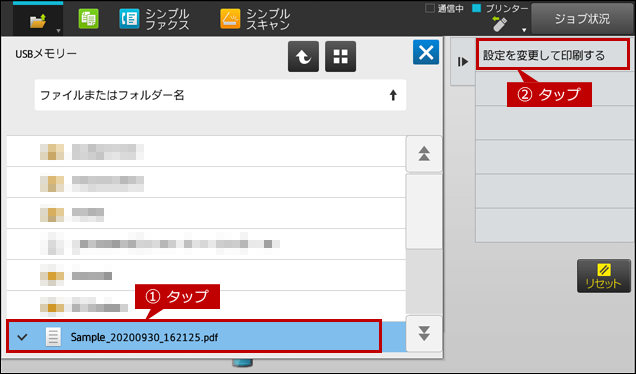Viewport: 636px width, 374px height.
Task: Expand dropdown arrow beside USB status icon
Action: (x=524, y=30)
